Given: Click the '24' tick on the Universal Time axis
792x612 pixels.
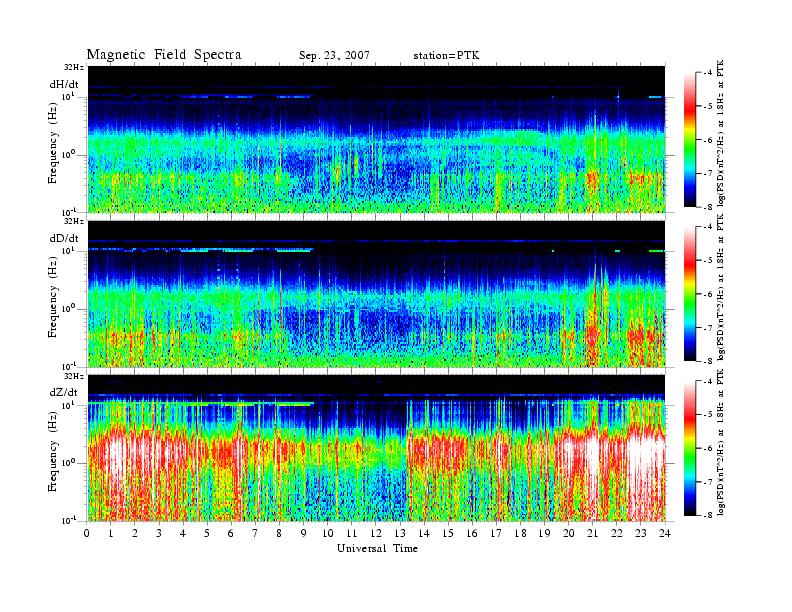Looking at the screenshot, I should 665,533.
